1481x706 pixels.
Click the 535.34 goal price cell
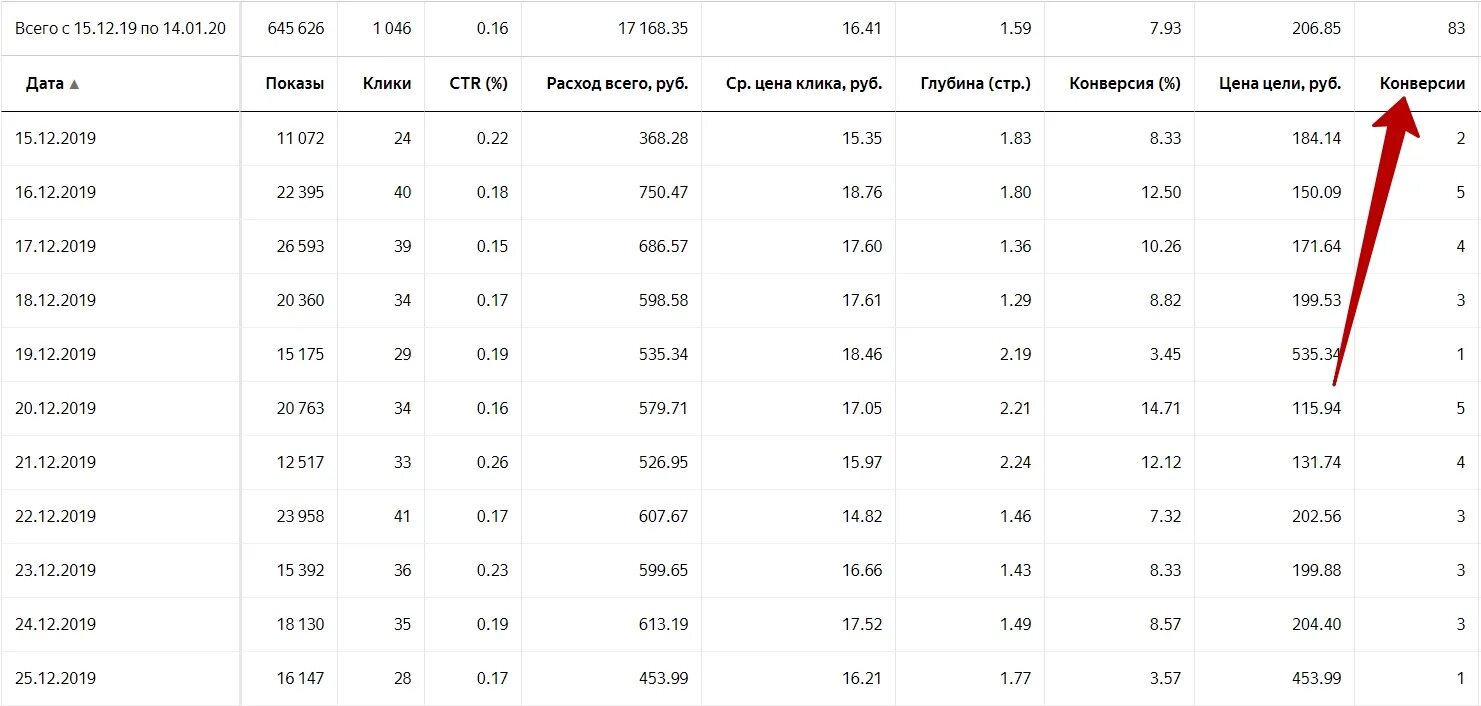pos(1315,354)
